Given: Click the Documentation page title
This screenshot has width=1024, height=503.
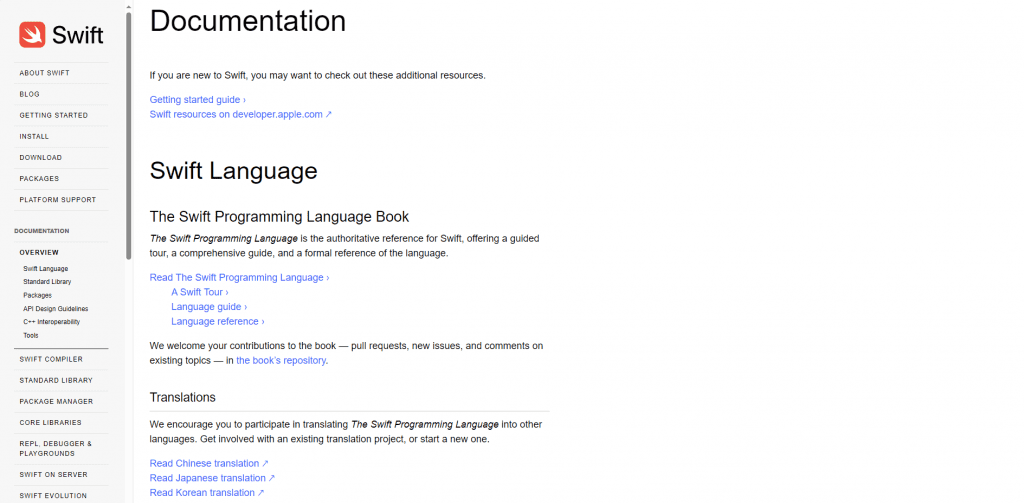Looking at the screenshot, I should click(x=248, y=21).
